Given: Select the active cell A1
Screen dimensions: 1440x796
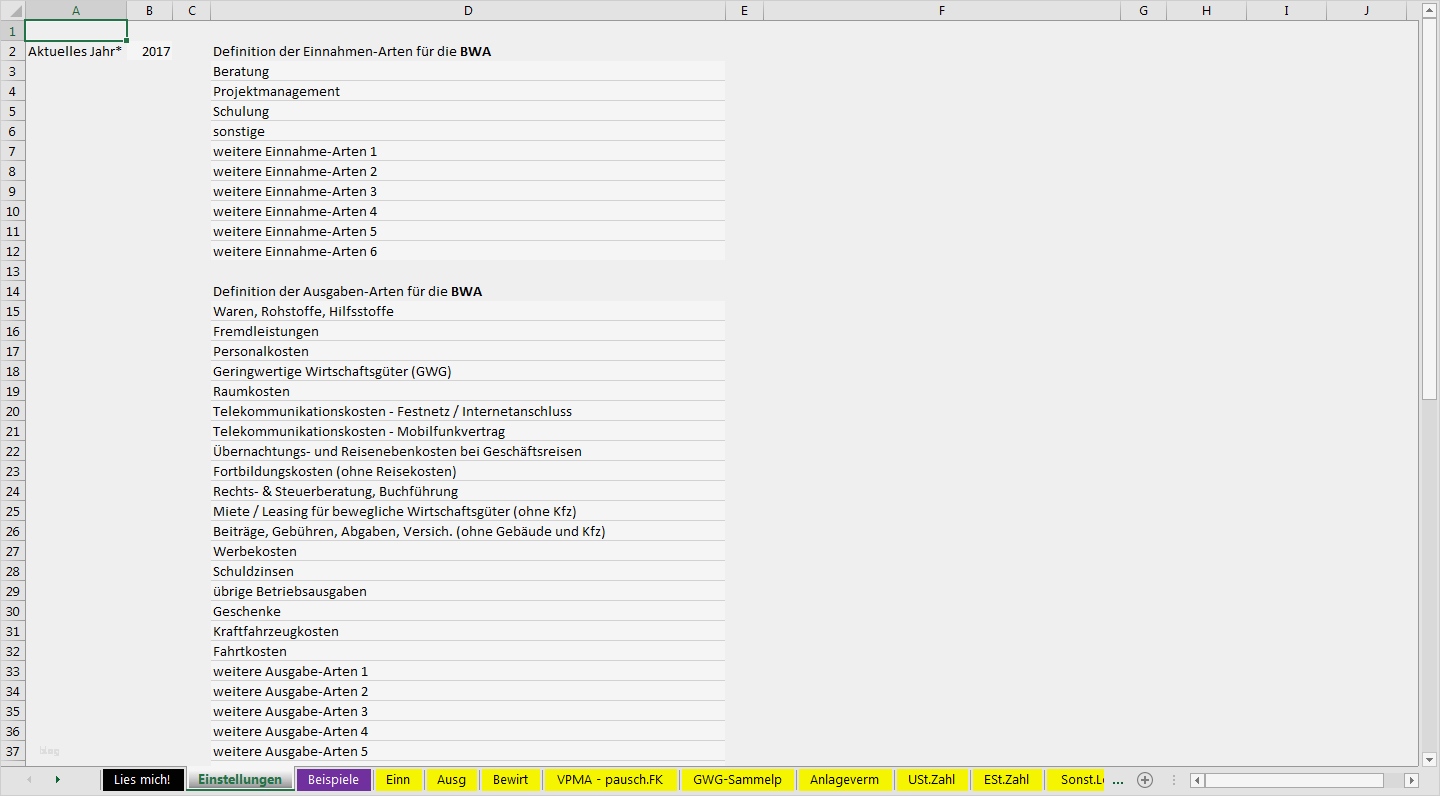Looking at the screenshot, I should click(76, 31).
